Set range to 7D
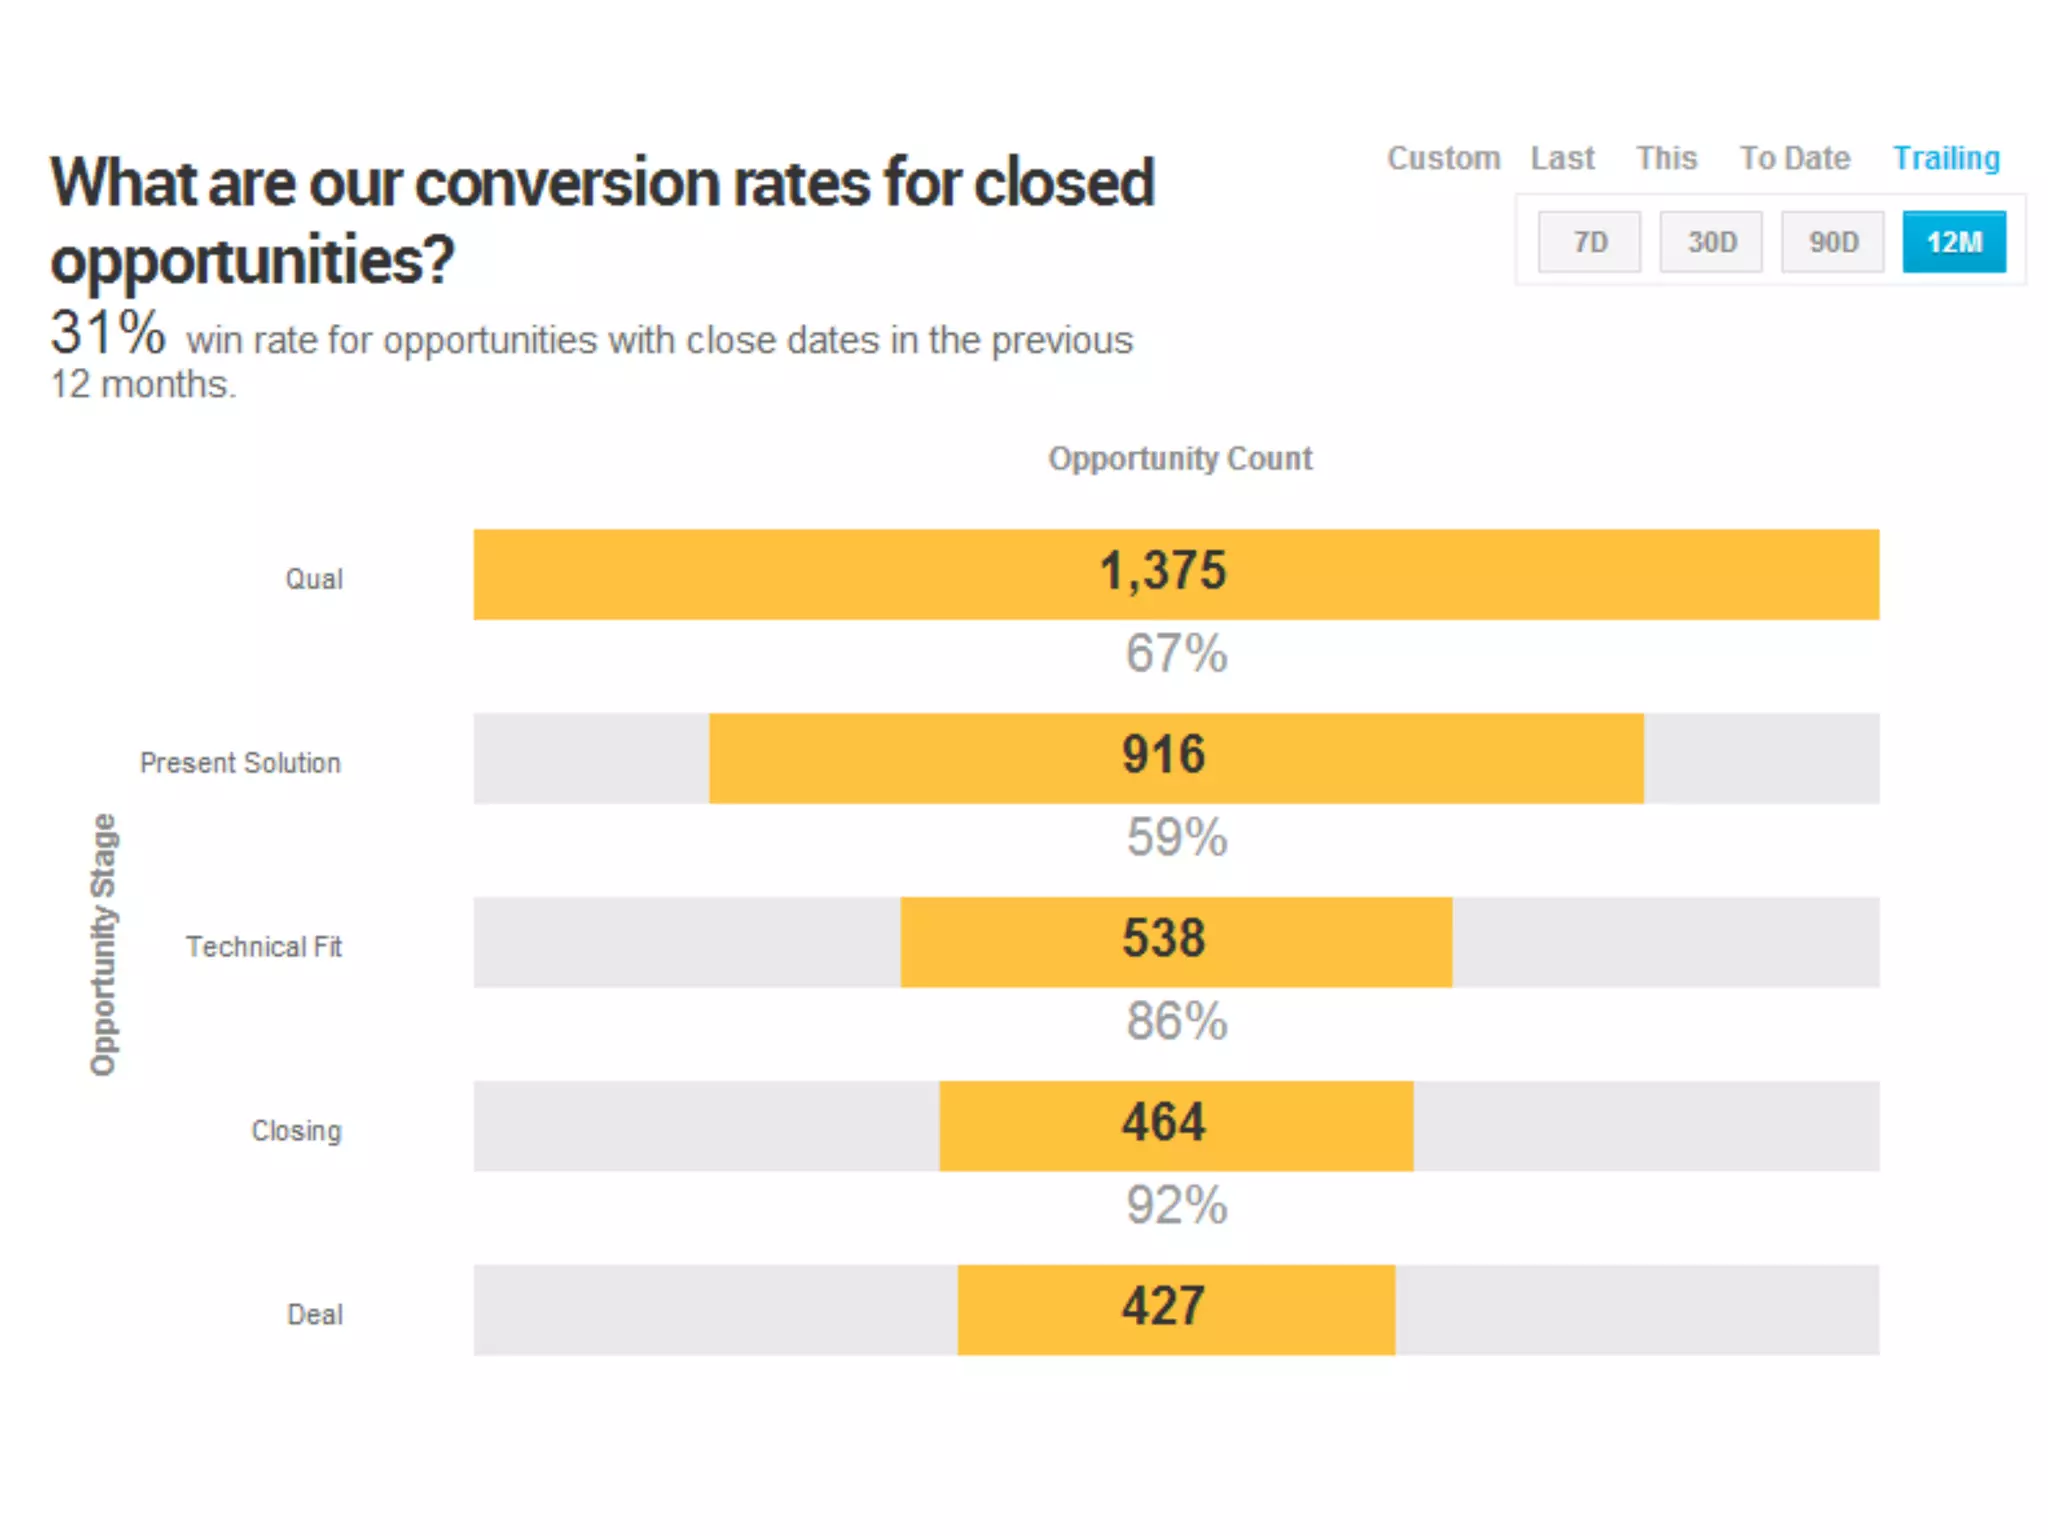Image resolution: width=2048 pixels, height=1536 pixels. tap(1589, 242)
